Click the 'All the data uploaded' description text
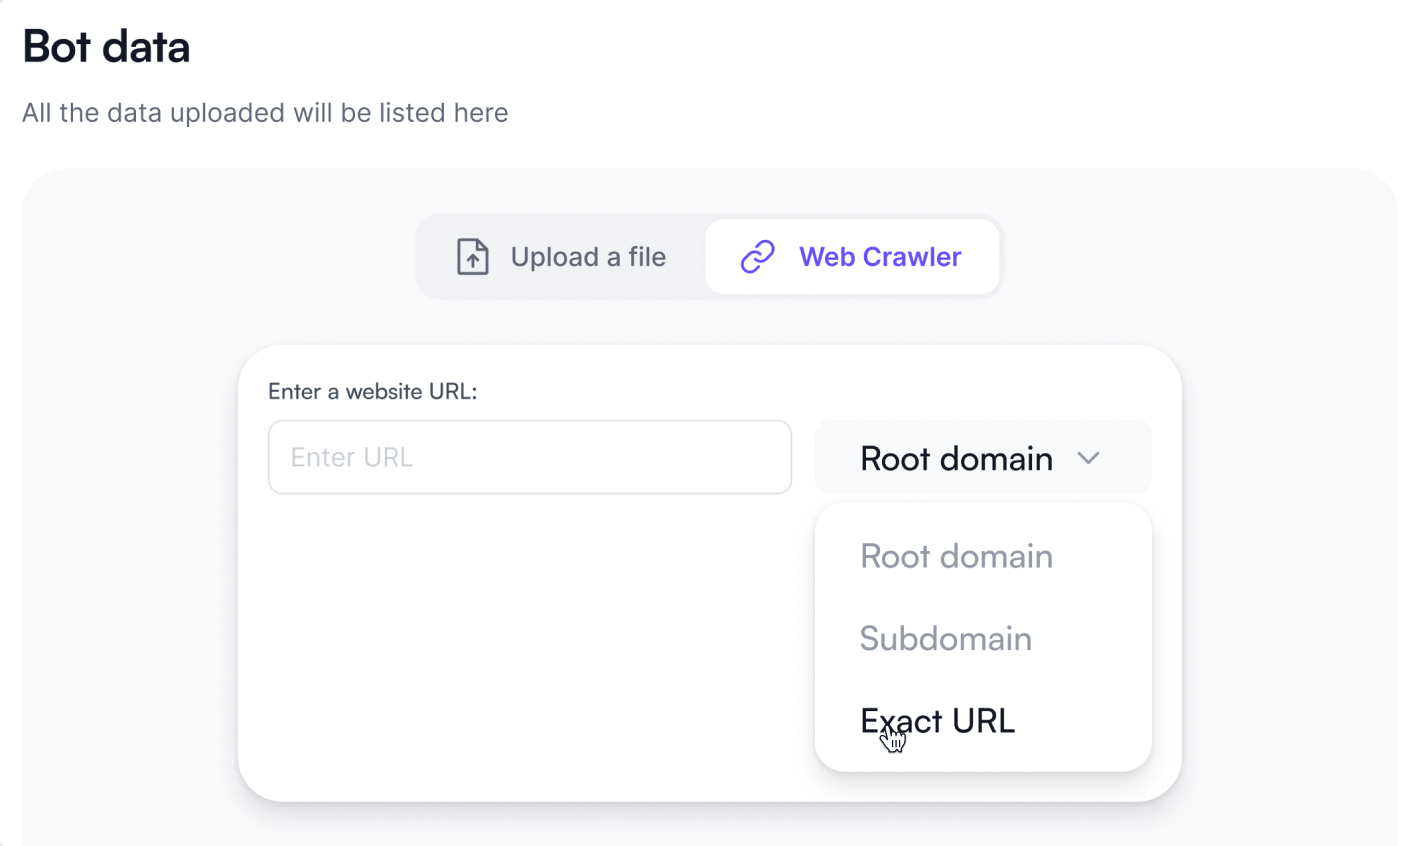Viewport: 1412px width, 846px height. tap(265, 113)
